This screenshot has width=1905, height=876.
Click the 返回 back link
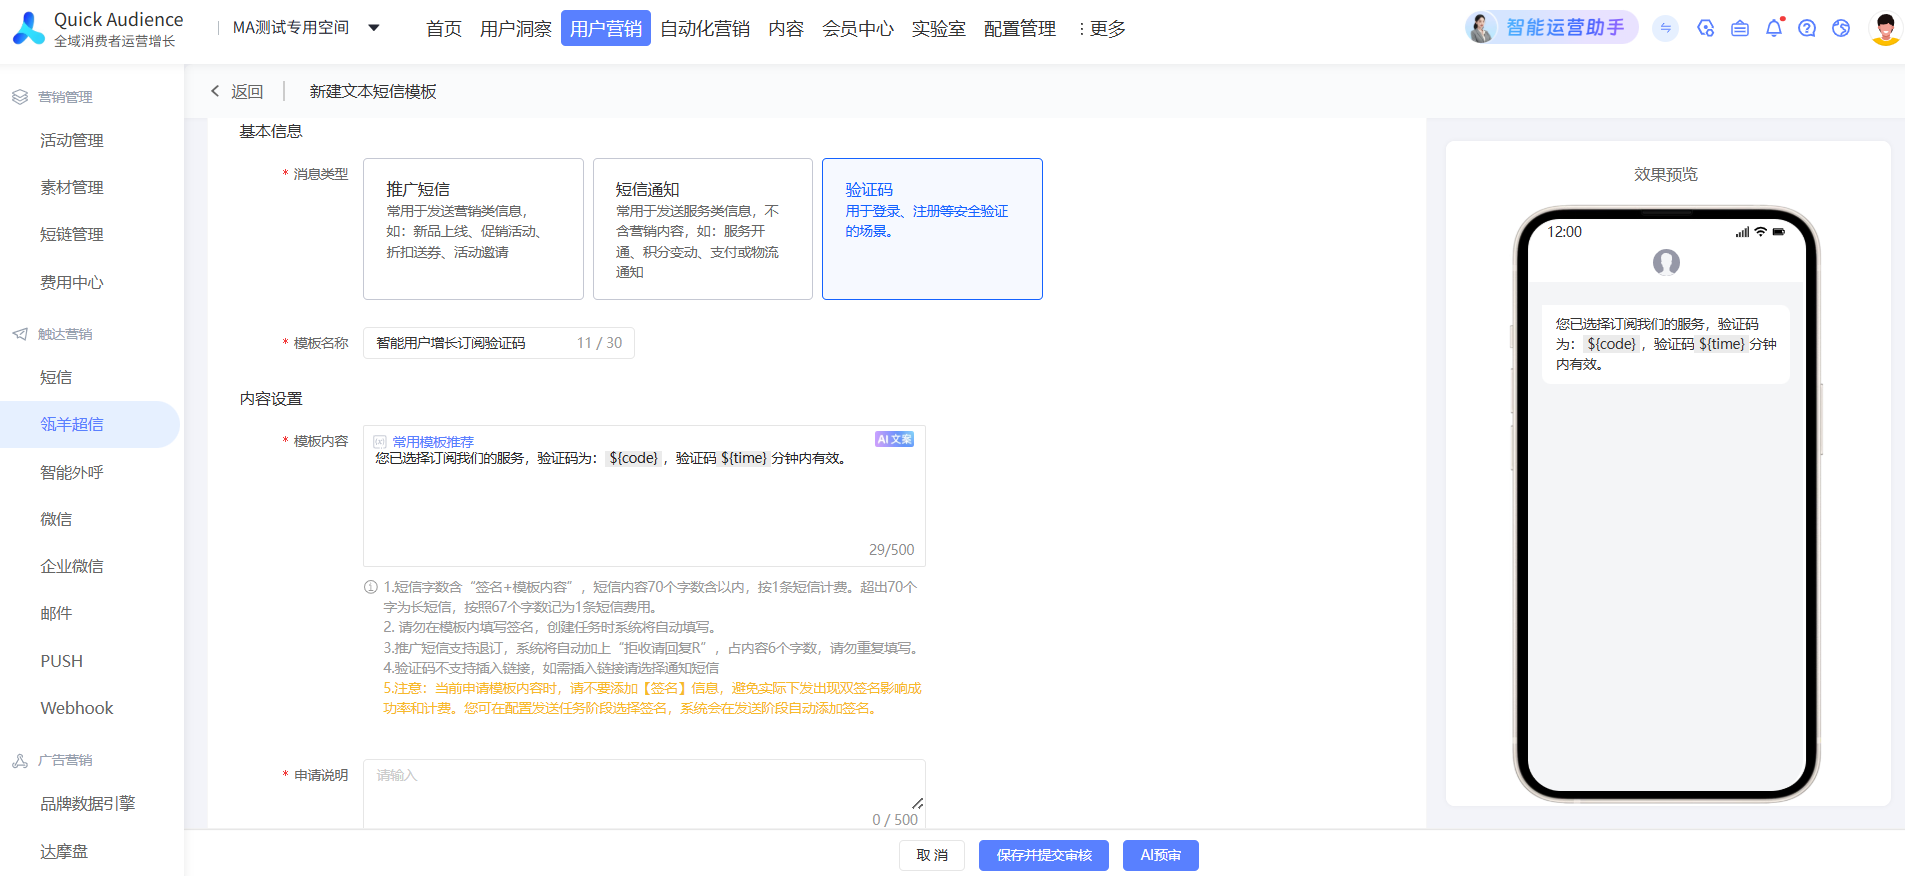(x=237, y=92)
